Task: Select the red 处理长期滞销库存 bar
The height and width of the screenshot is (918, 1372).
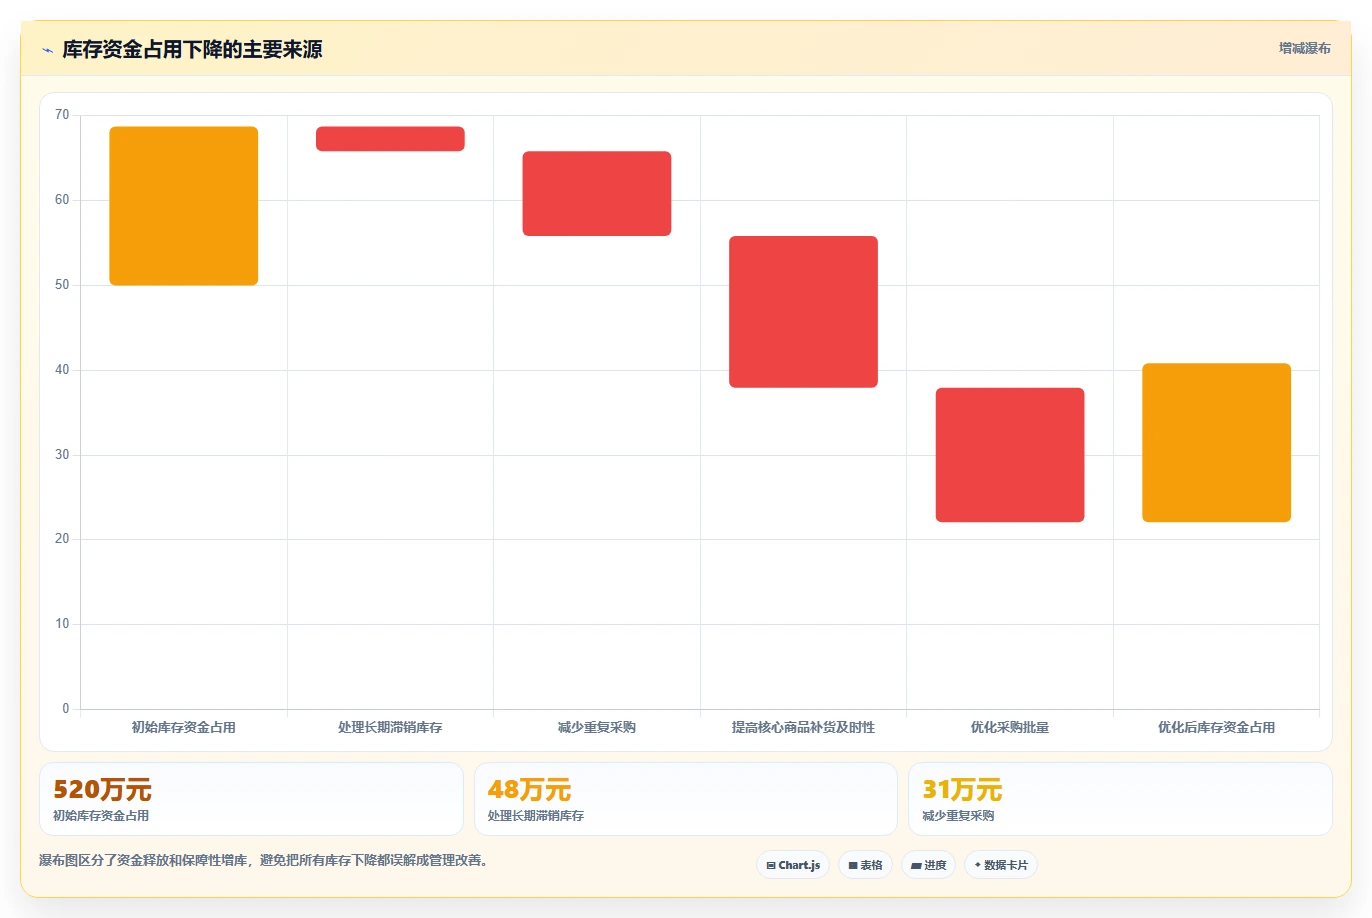Action: pos(390,139)
